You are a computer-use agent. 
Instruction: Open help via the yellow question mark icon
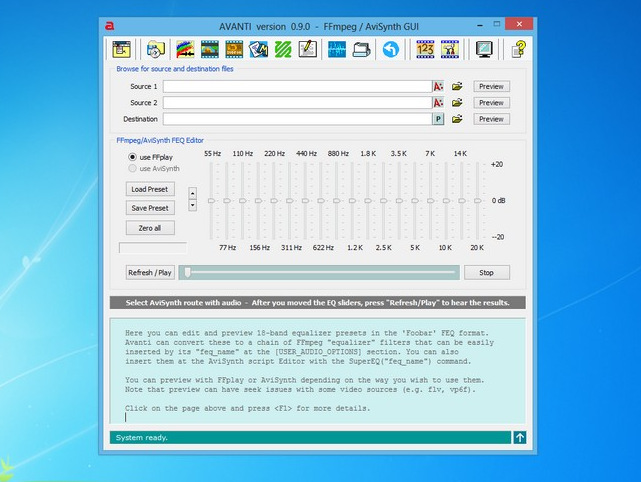pyautogui.click(x=518, y=49)
